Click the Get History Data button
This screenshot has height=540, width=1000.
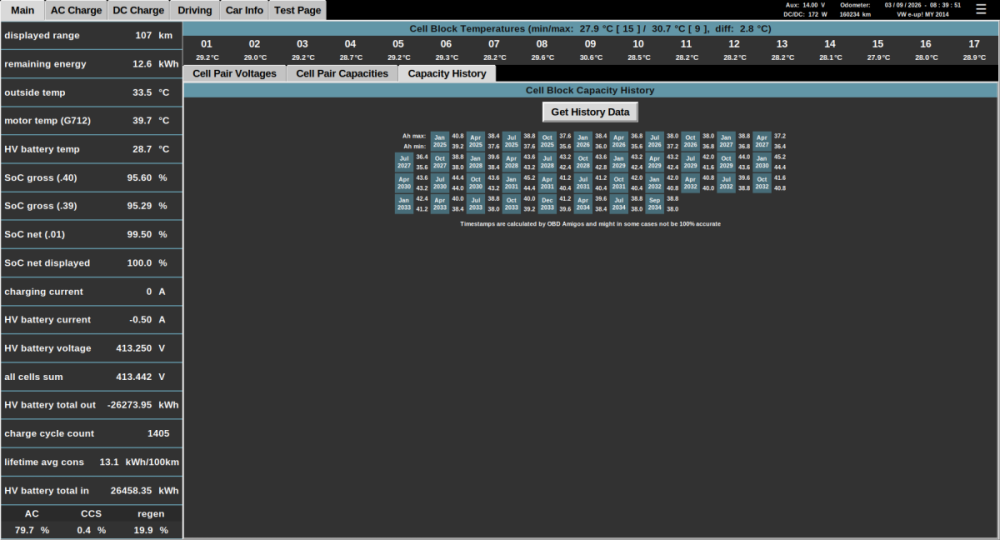pyautogui.click(x=590, y=112)
